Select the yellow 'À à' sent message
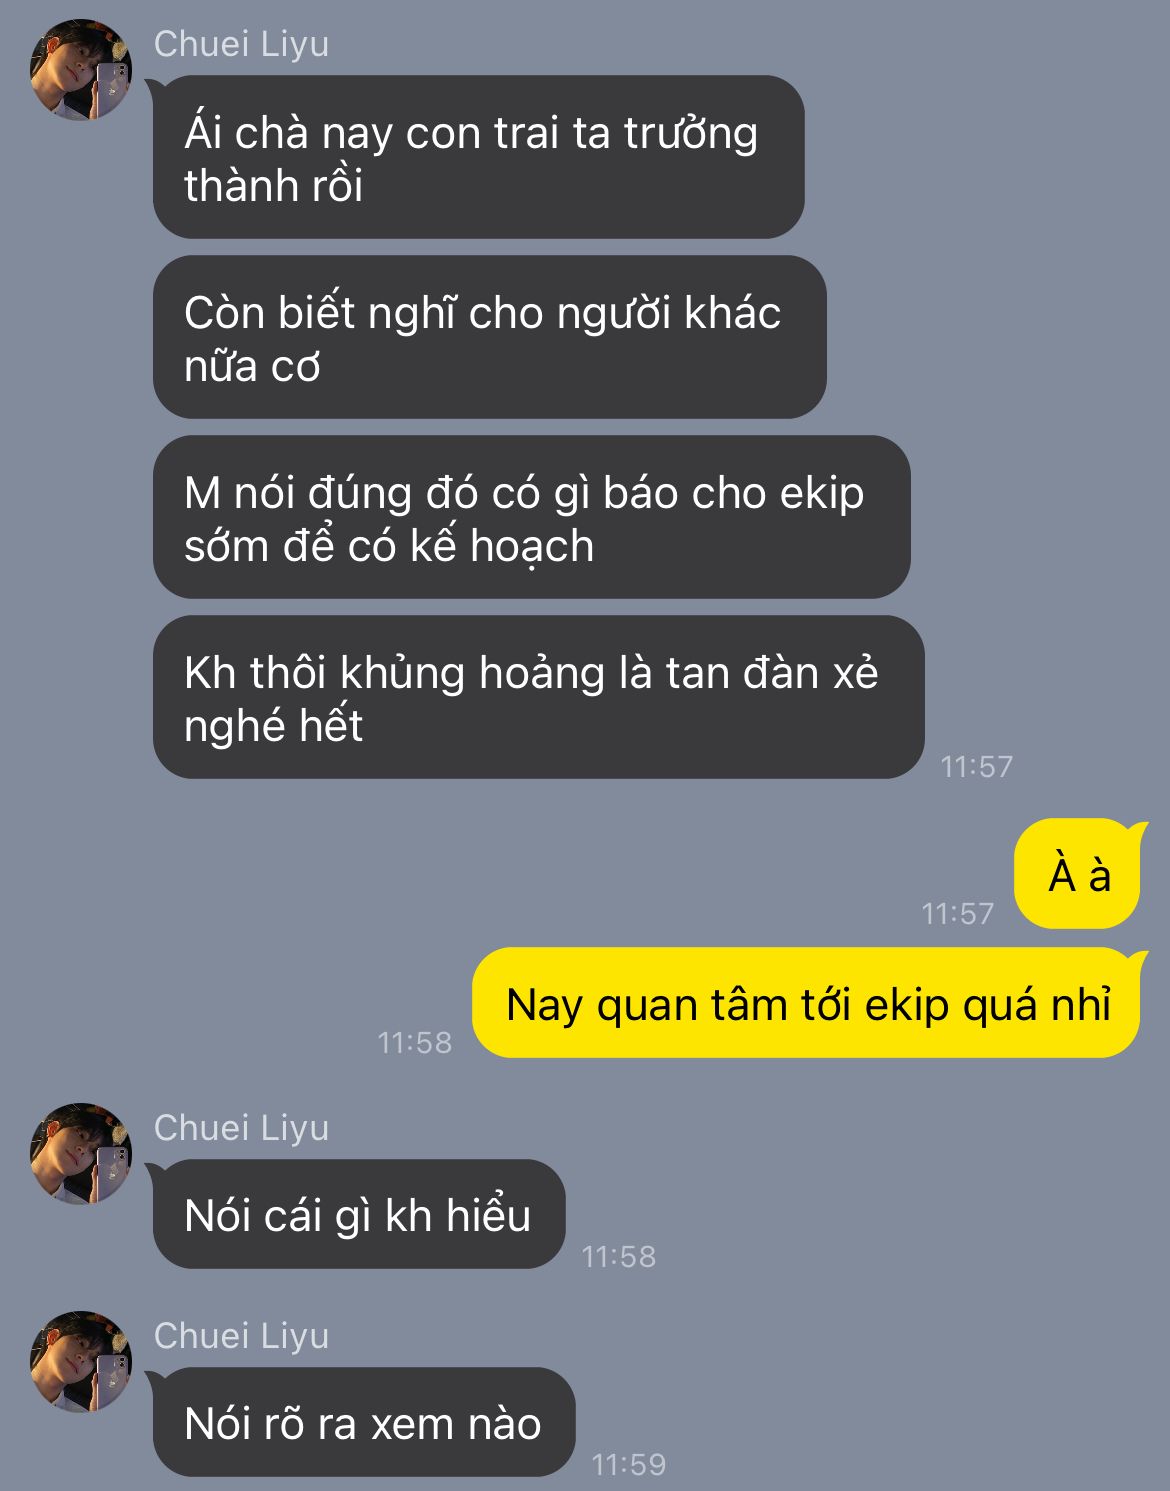Screen dimensions: 1170x1491 tap(1078, 874)
